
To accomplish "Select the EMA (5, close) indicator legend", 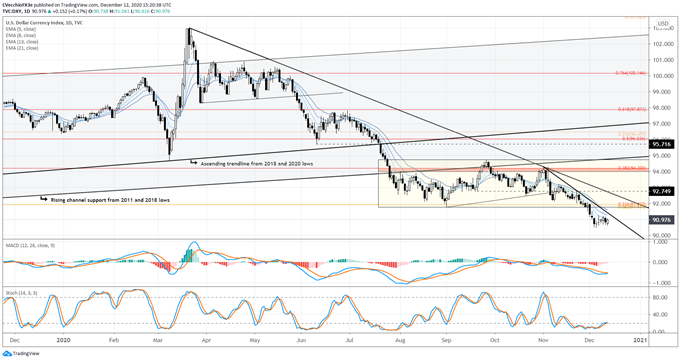I will [x=21, y=29].
